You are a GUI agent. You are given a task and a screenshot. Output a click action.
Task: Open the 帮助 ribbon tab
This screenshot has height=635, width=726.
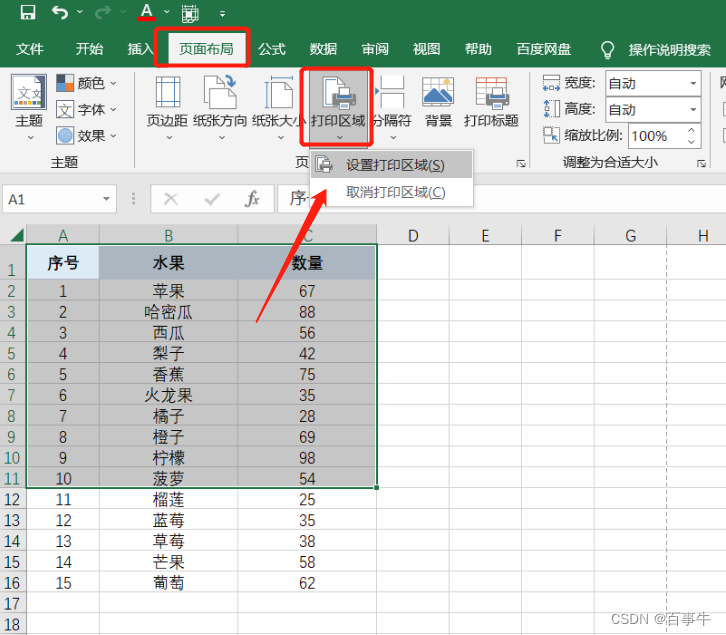click(478, 49)
